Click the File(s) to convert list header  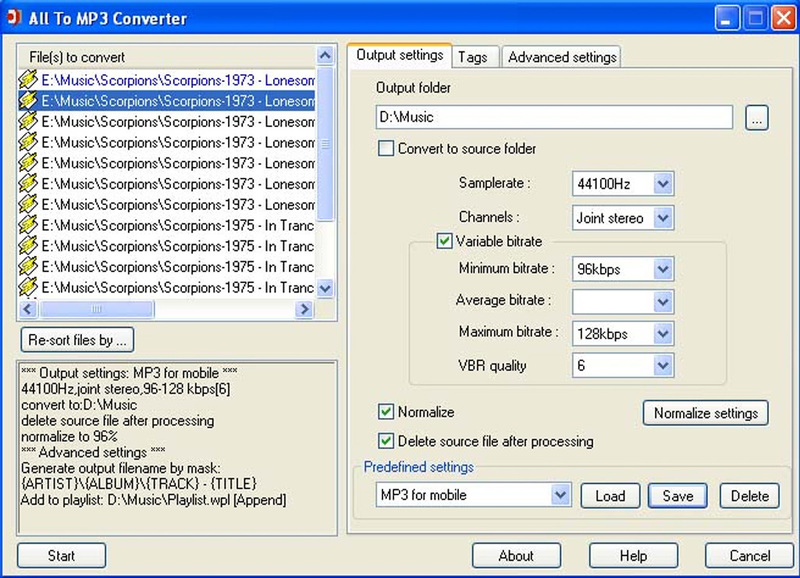167,57
